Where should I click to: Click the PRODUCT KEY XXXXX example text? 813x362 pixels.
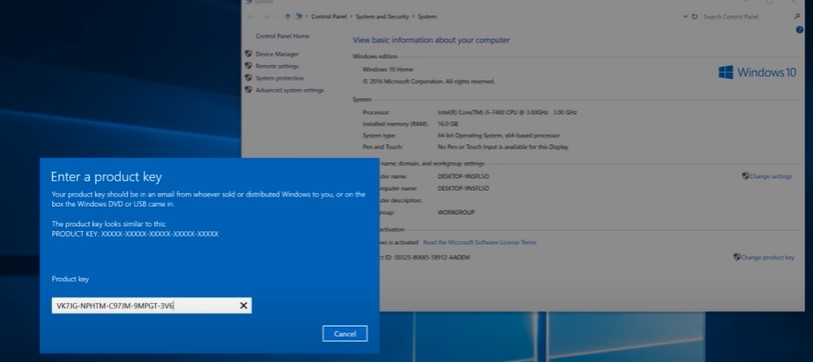[x=135, y=234]
